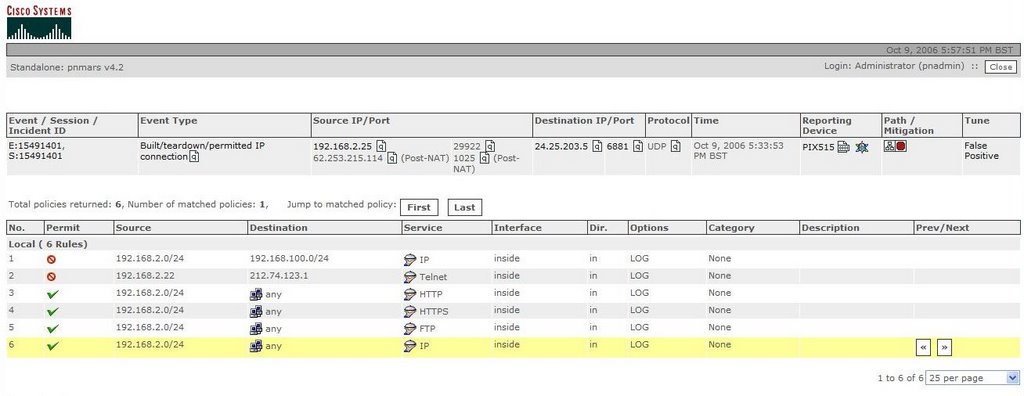The width and height of the screenshot is (1024, 396).
Task: Click the False Positive tune link
Action: (x=982, y=151)
